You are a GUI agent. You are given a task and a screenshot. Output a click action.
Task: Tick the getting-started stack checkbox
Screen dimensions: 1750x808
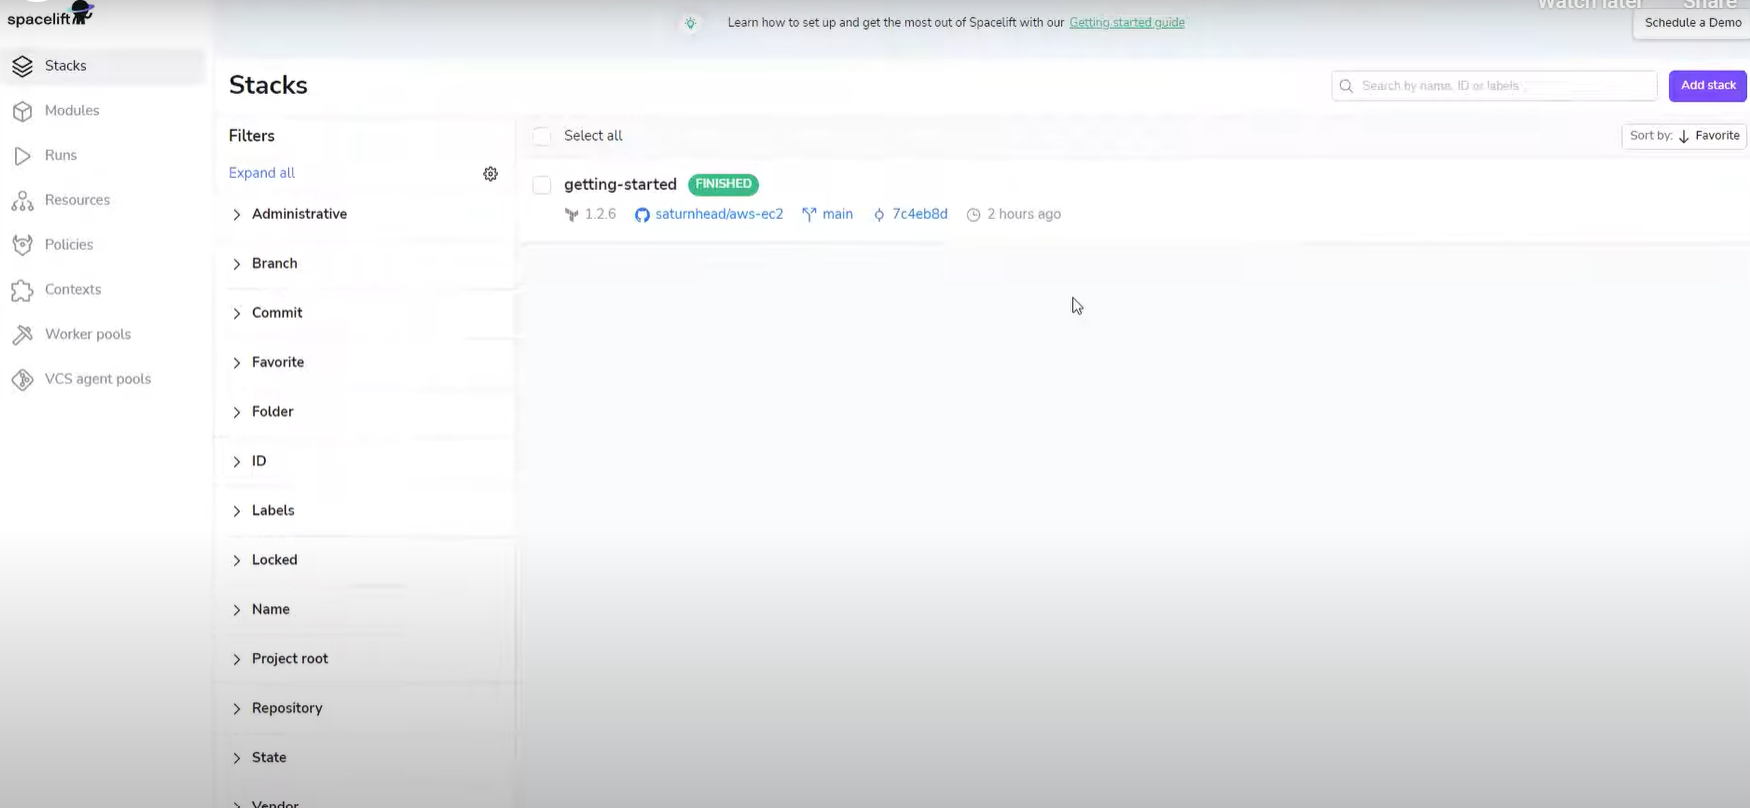click(x=542, y=185)
